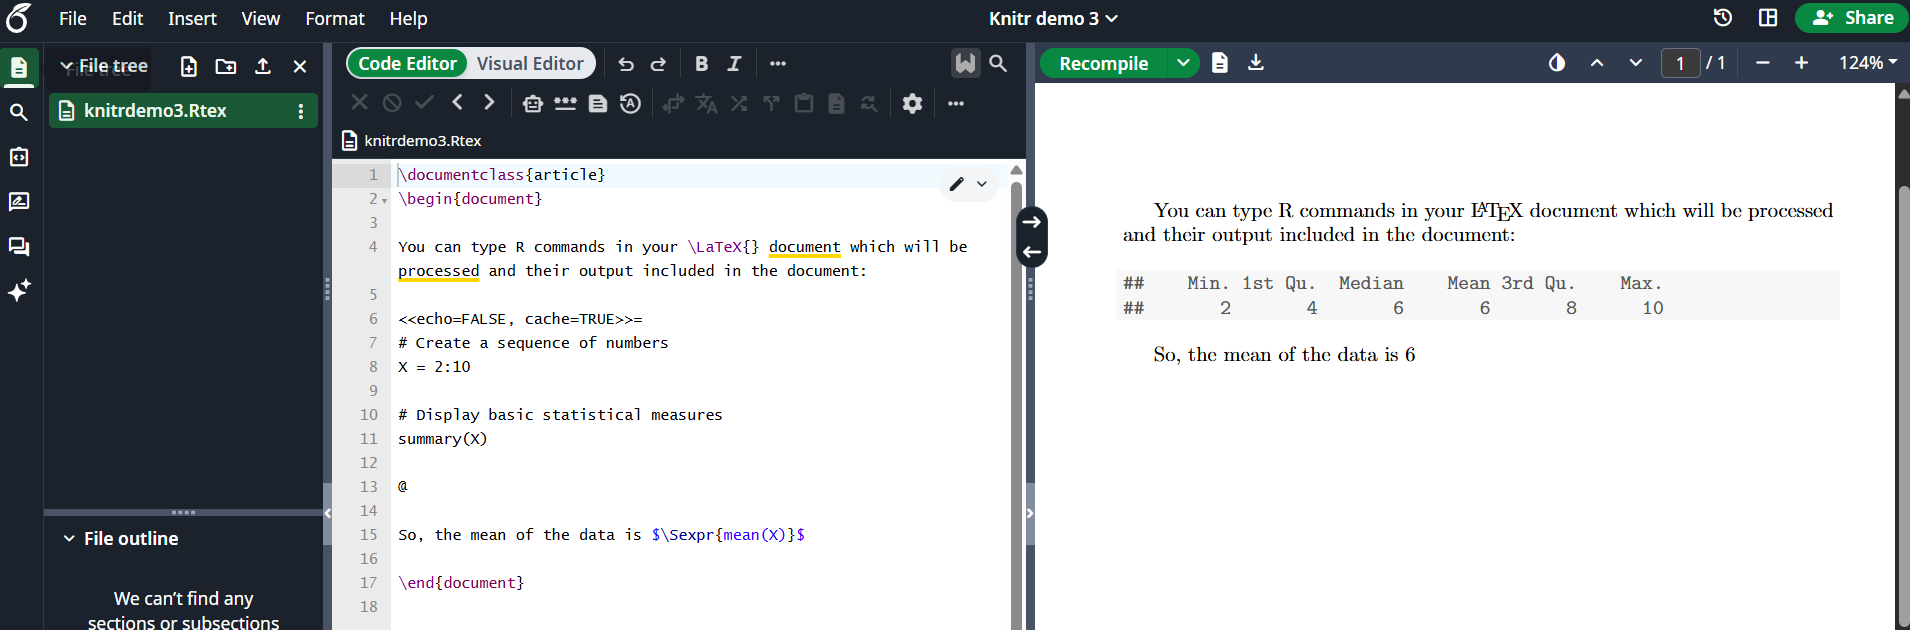Redo the last edit
This screenshot has height=630, width=1910.
click(x=658, y=64)
